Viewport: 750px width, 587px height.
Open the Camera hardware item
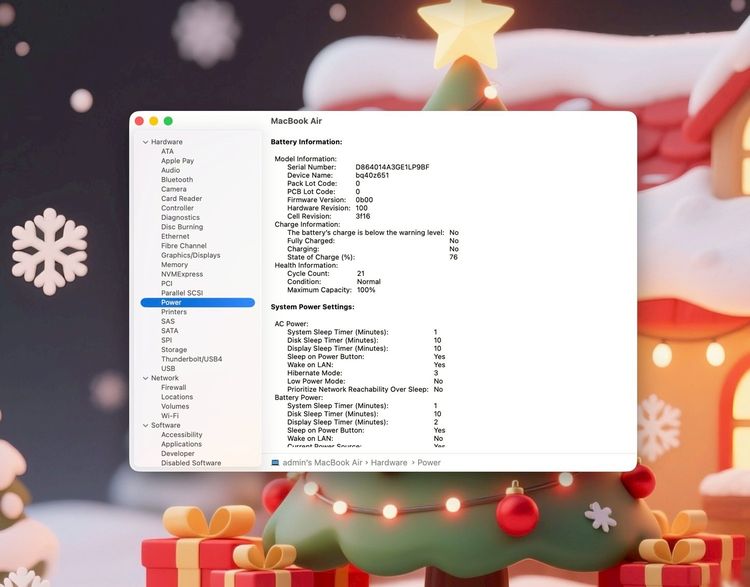tap(174, 189)
